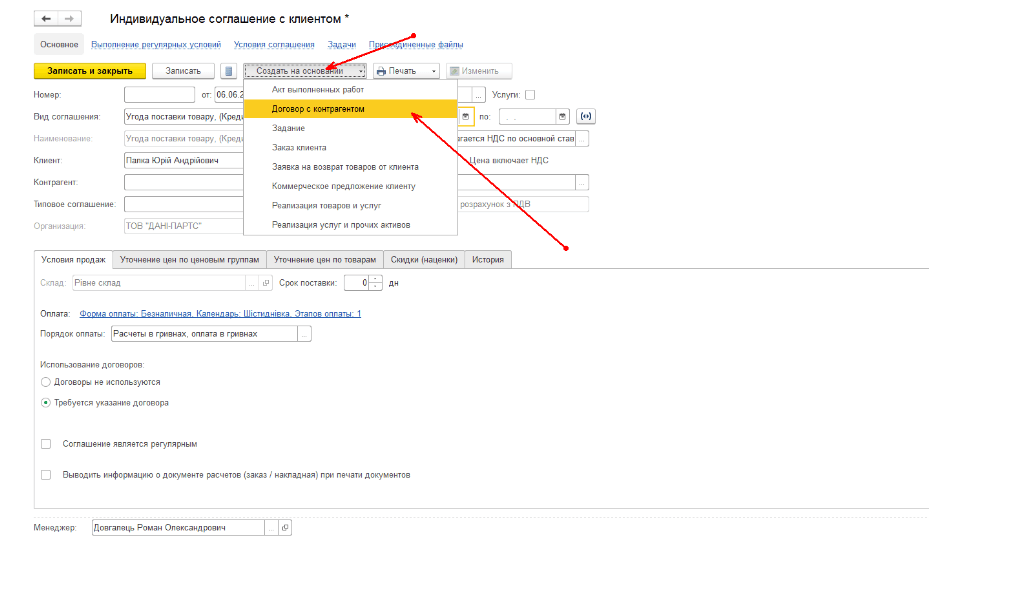The width and height of the screenshot is (1032, 607).
Task: Open the Менеджер record via open icon
Action: (285, 527)
